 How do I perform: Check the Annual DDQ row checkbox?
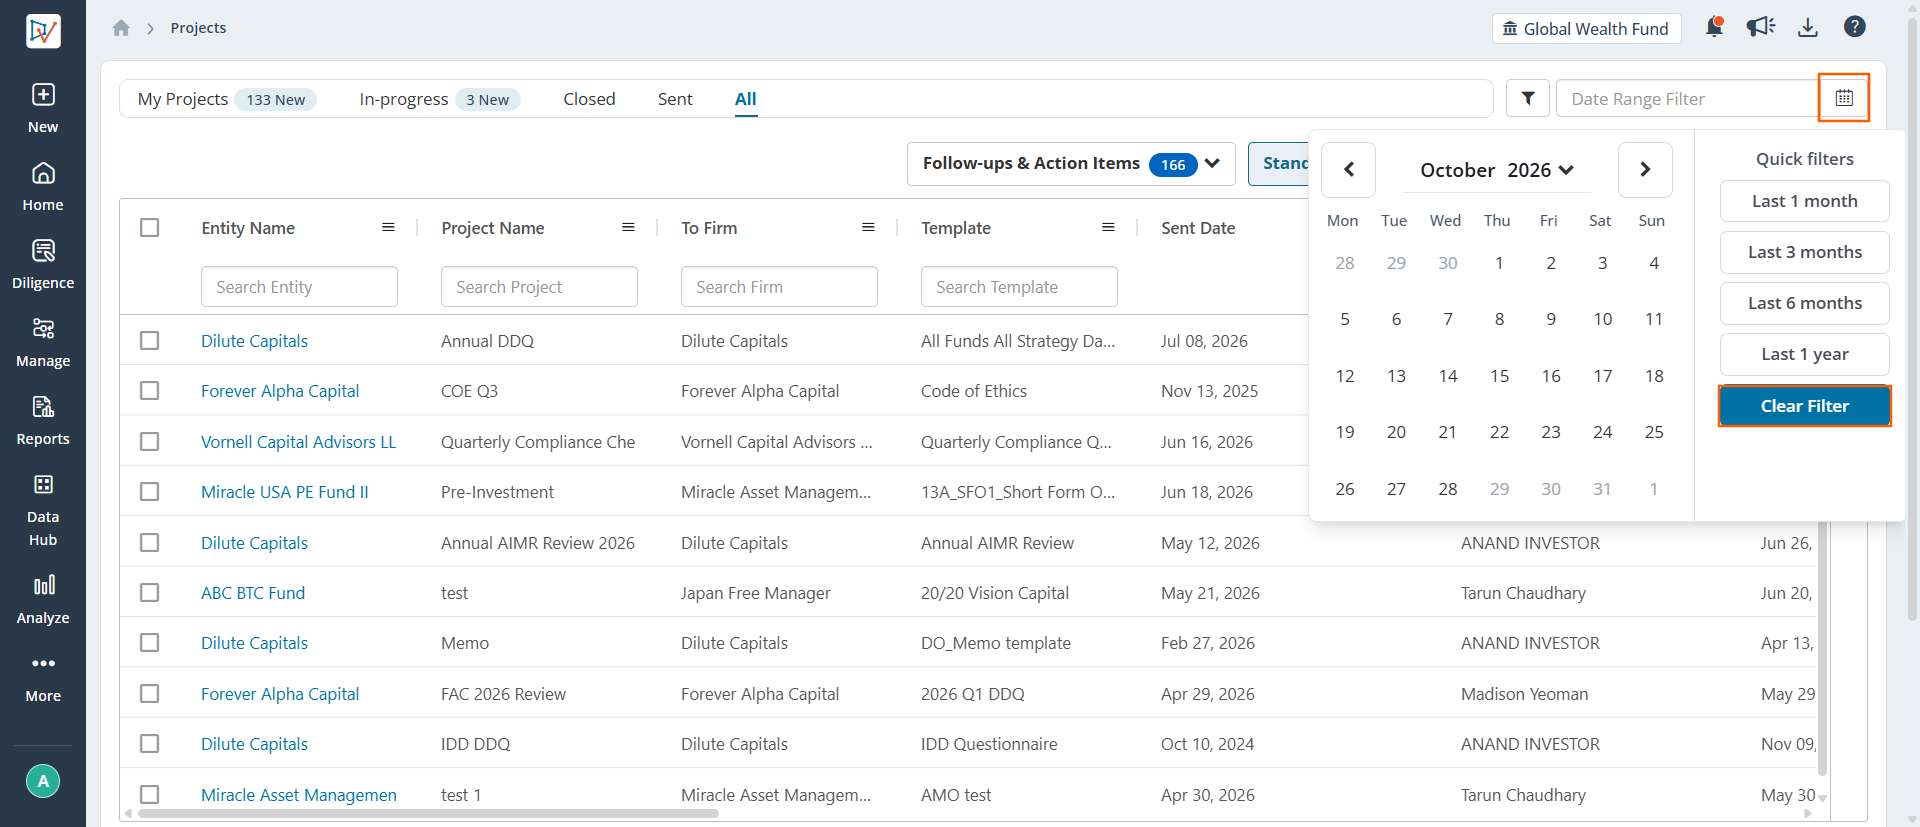[150, 341]
